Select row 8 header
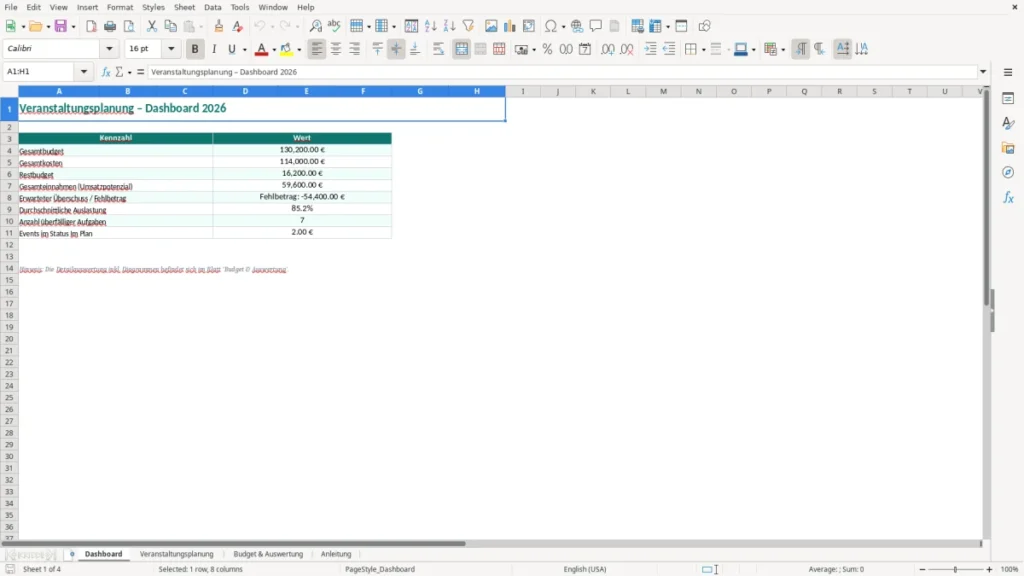Viewport: 1024px width, 576px height. pyautogui.click(x=9, y=198)
